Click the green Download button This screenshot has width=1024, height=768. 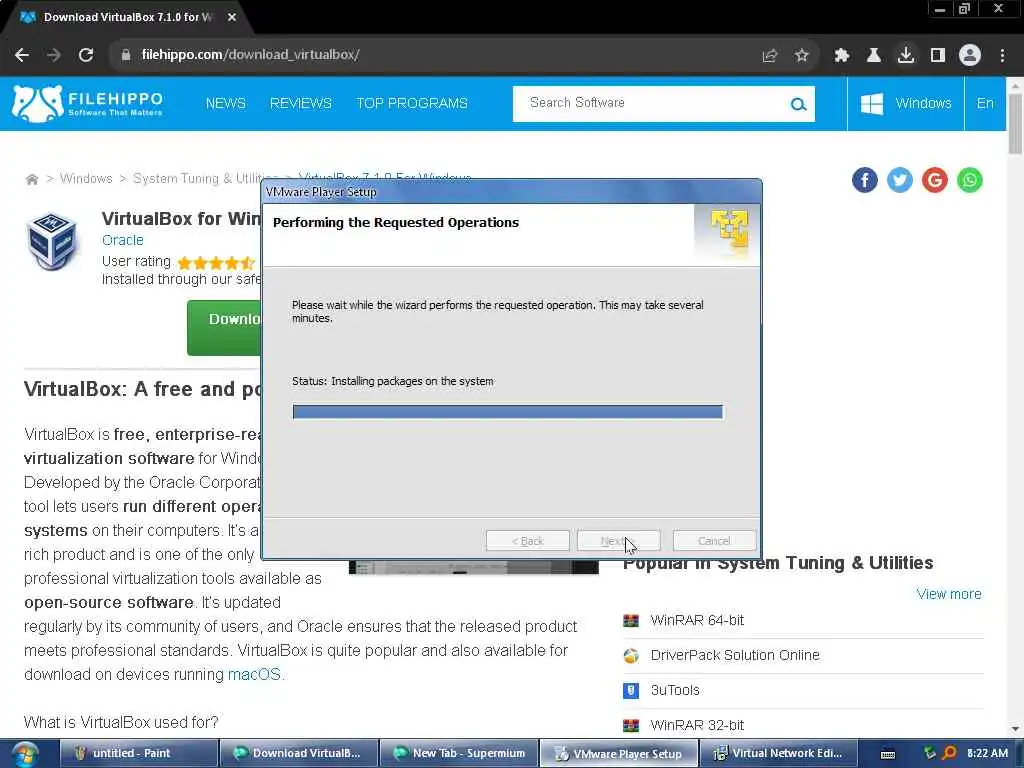pyautogui.click(x=224, y=328)
